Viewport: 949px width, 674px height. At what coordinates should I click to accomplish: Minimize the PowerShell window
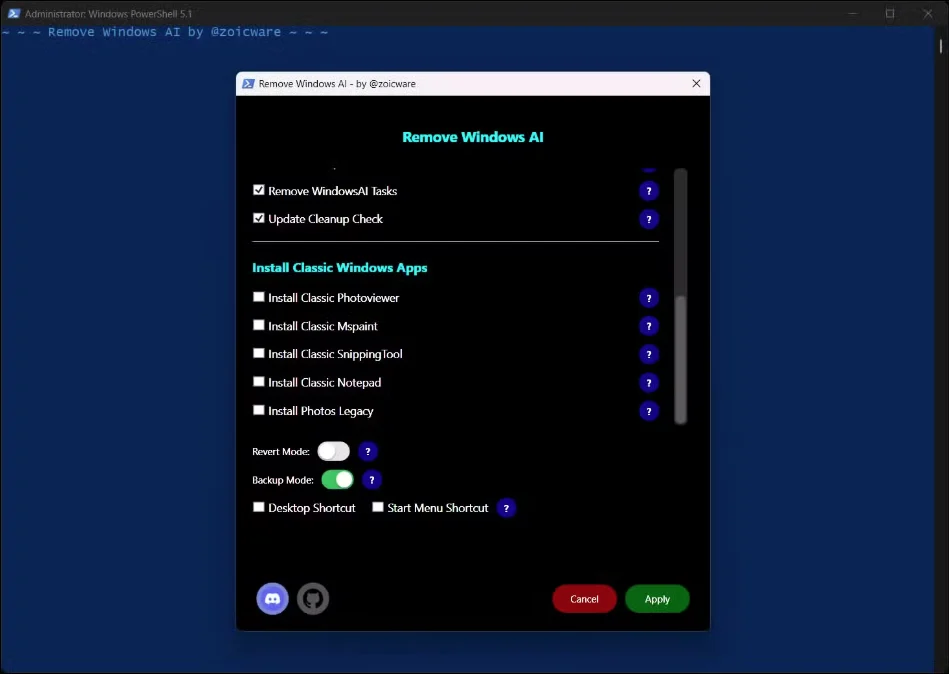[x=853, y=13]
